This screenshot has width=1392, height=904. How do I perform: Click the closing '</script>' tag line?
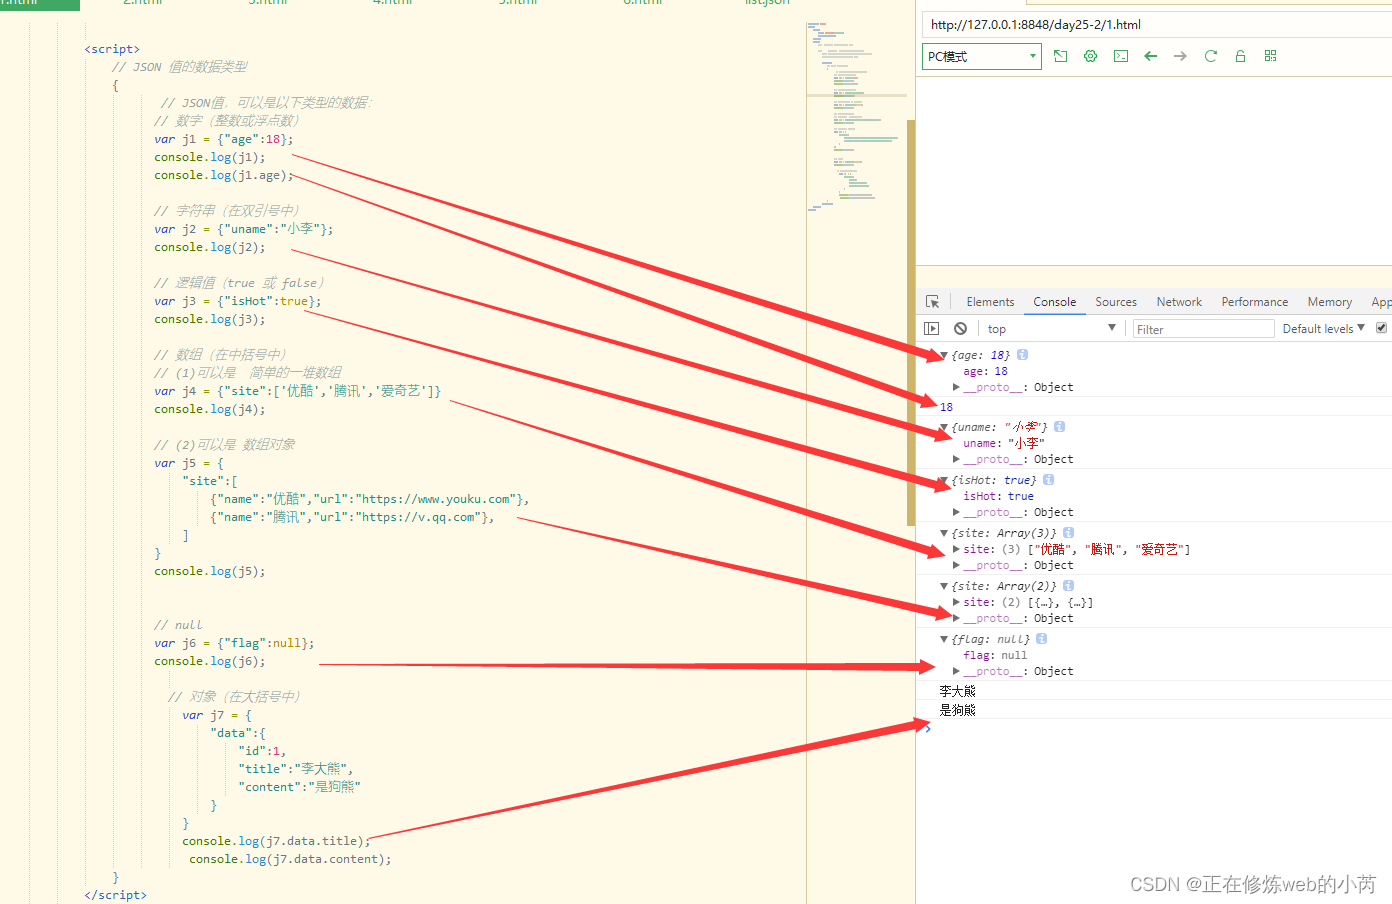point(116,895)
